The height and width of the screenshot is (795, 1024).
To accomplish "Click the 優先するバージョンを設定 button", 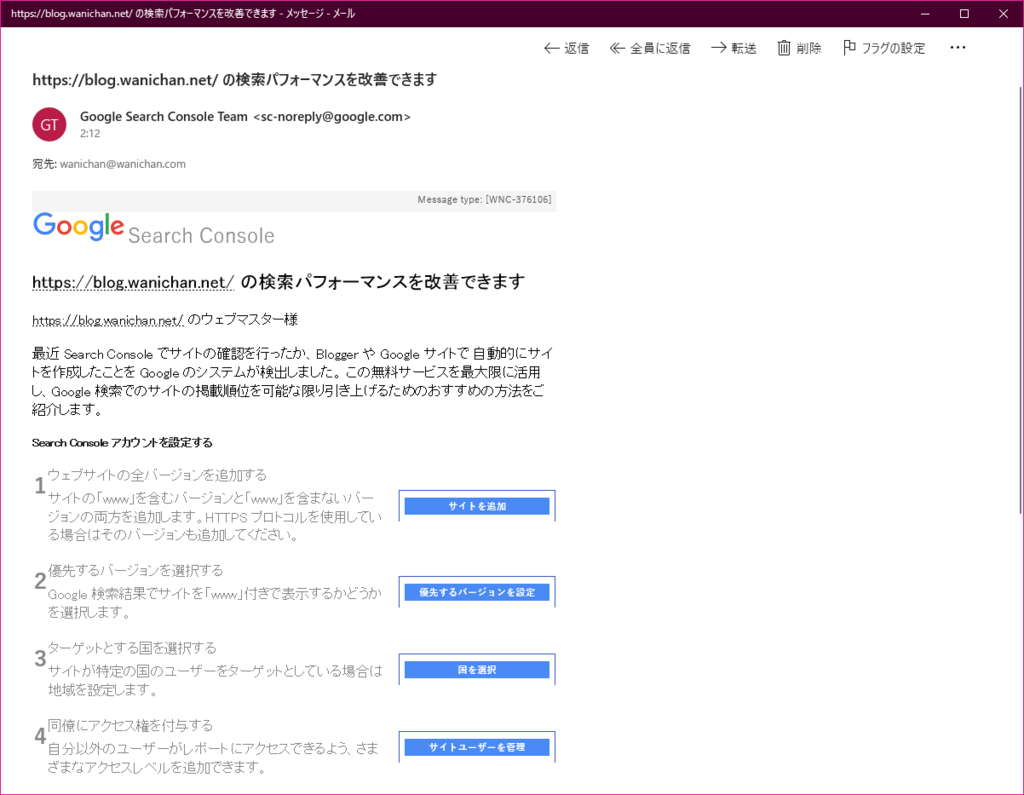I will [x=477, y=592].
